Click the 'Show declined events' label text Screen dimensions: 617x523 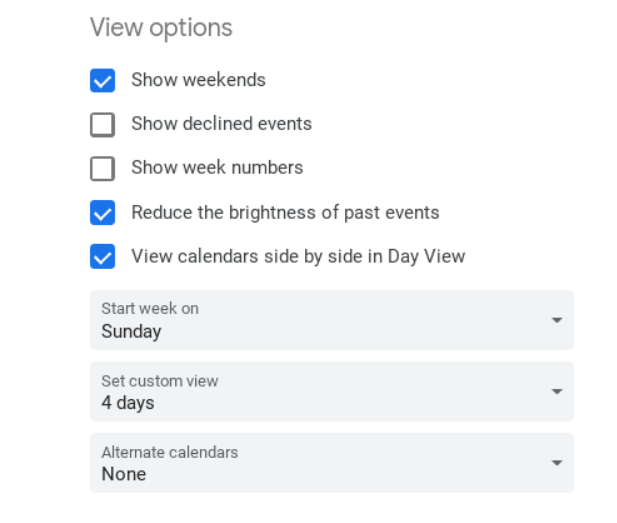221,124
